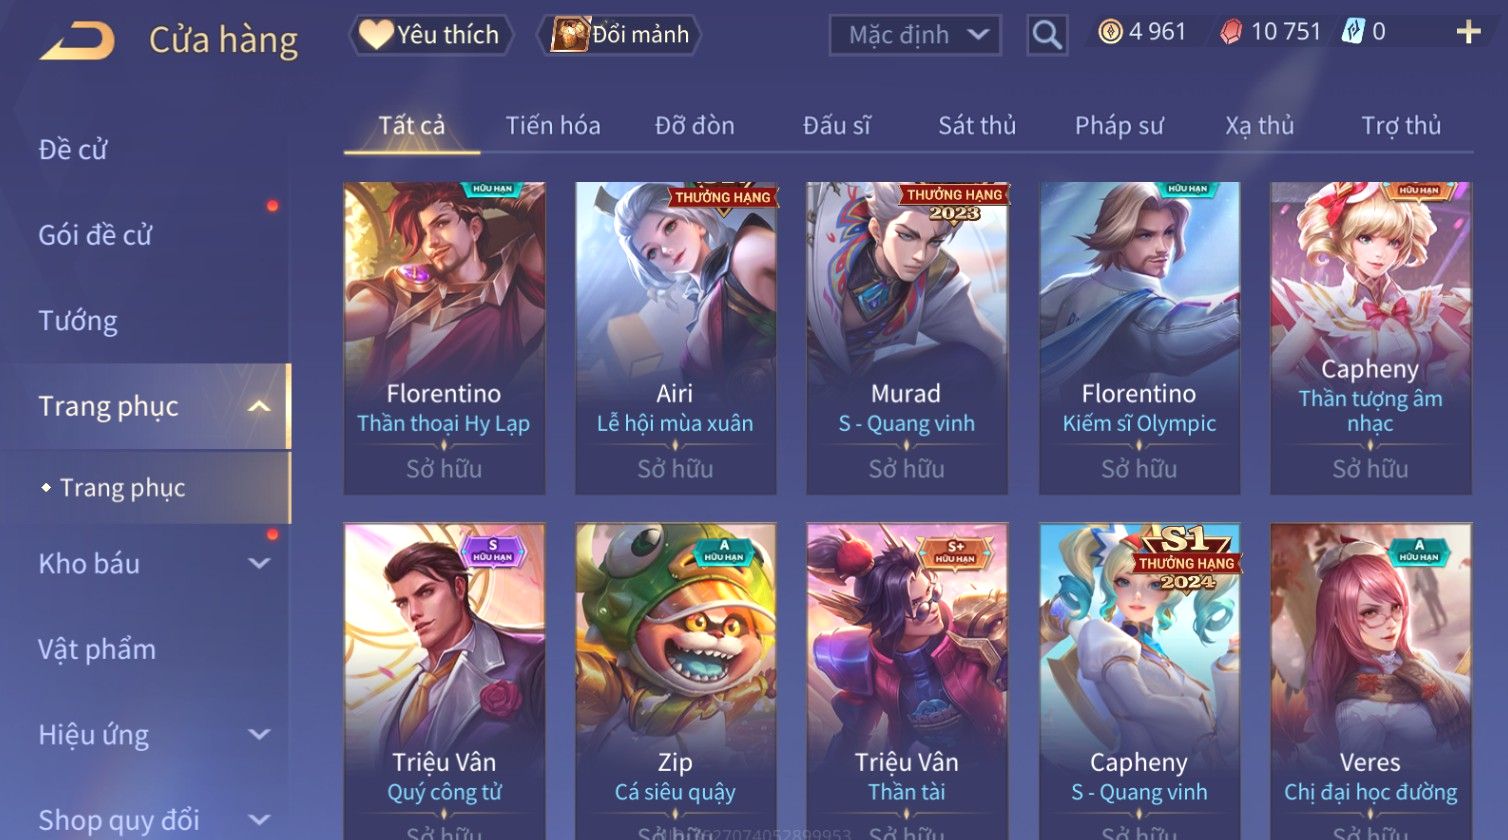Click the blue voucher currency icon

click(x=1353, y=32)
